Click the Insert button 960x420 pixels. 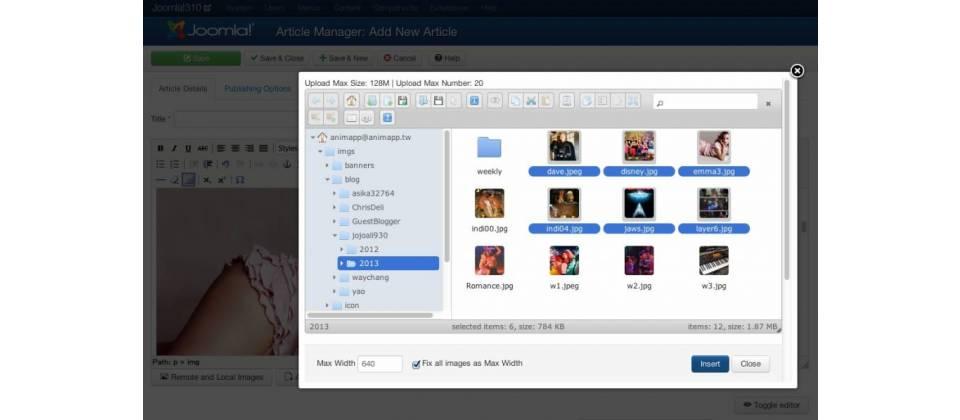(710, 364)
